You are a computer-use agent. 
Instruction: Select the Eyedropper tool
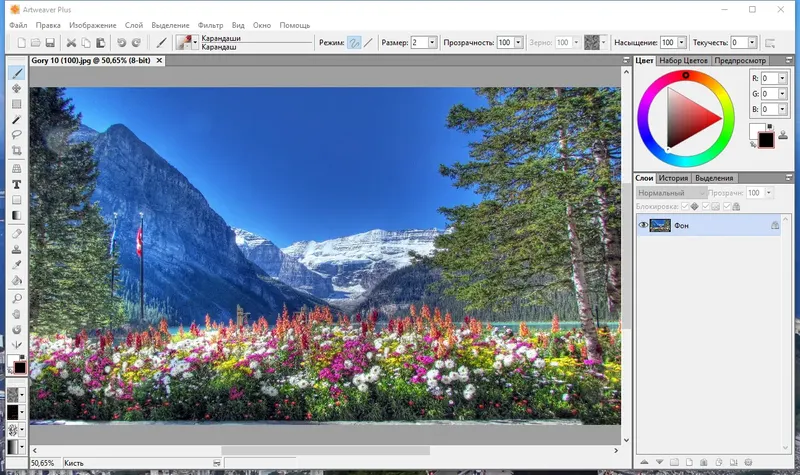(x=17, y=264)
